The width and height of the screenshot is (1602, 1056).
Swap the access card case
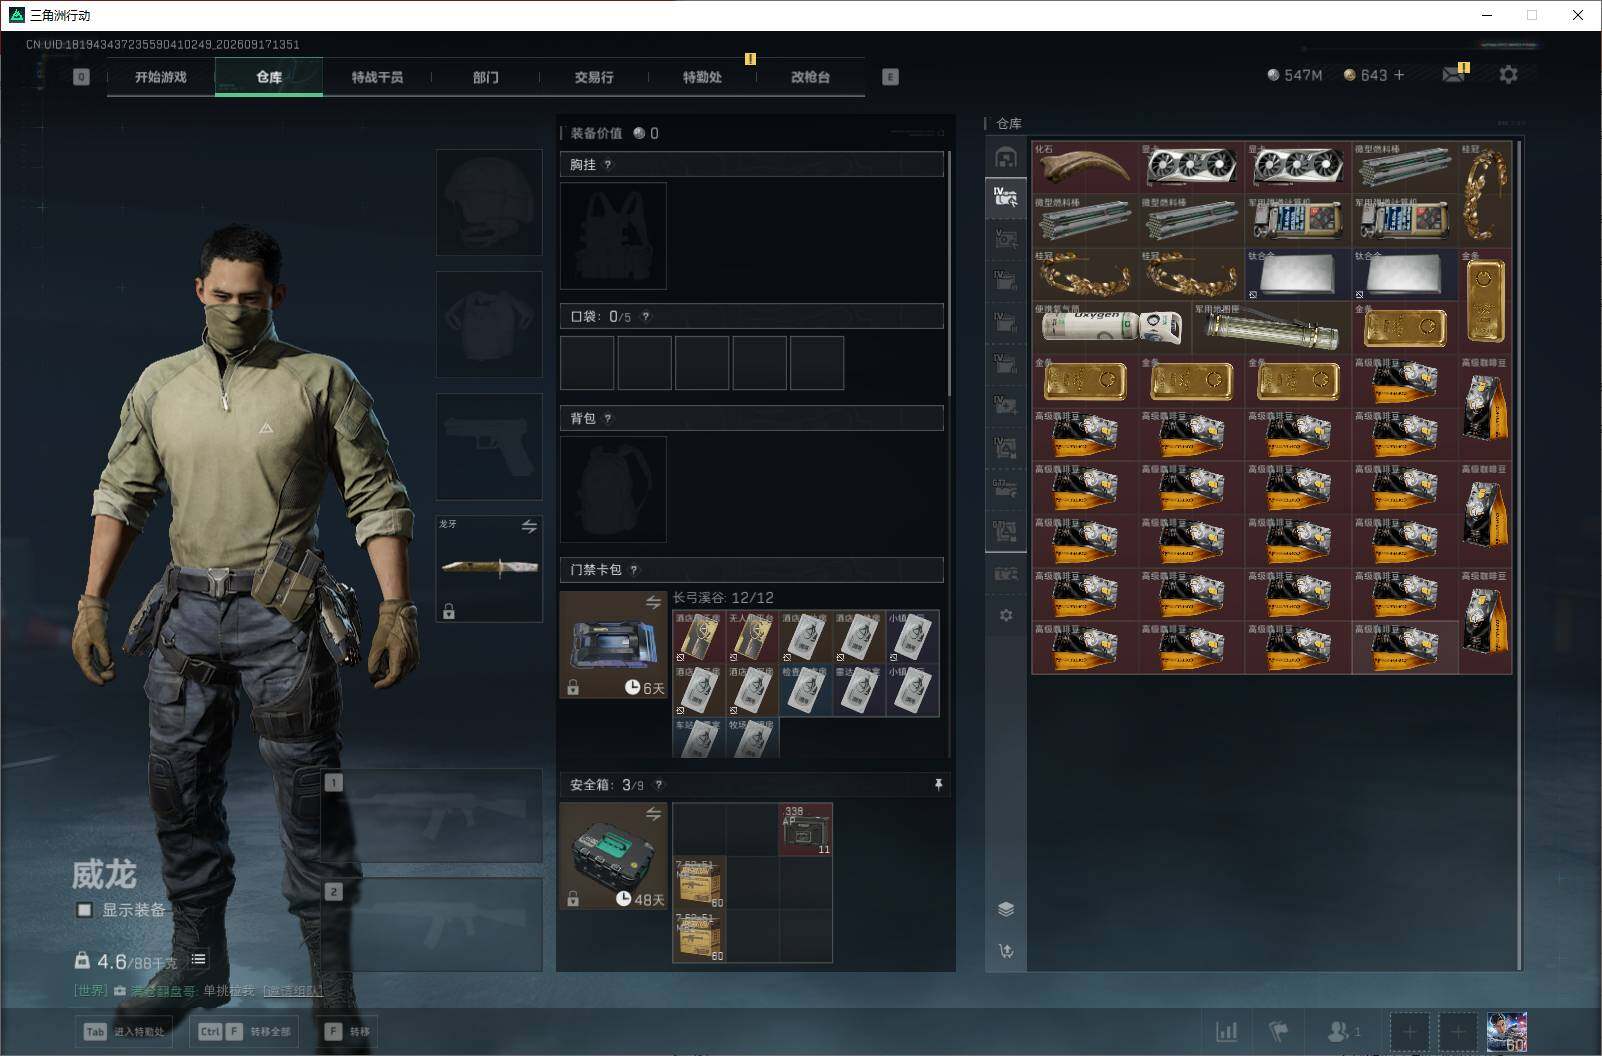653,602
